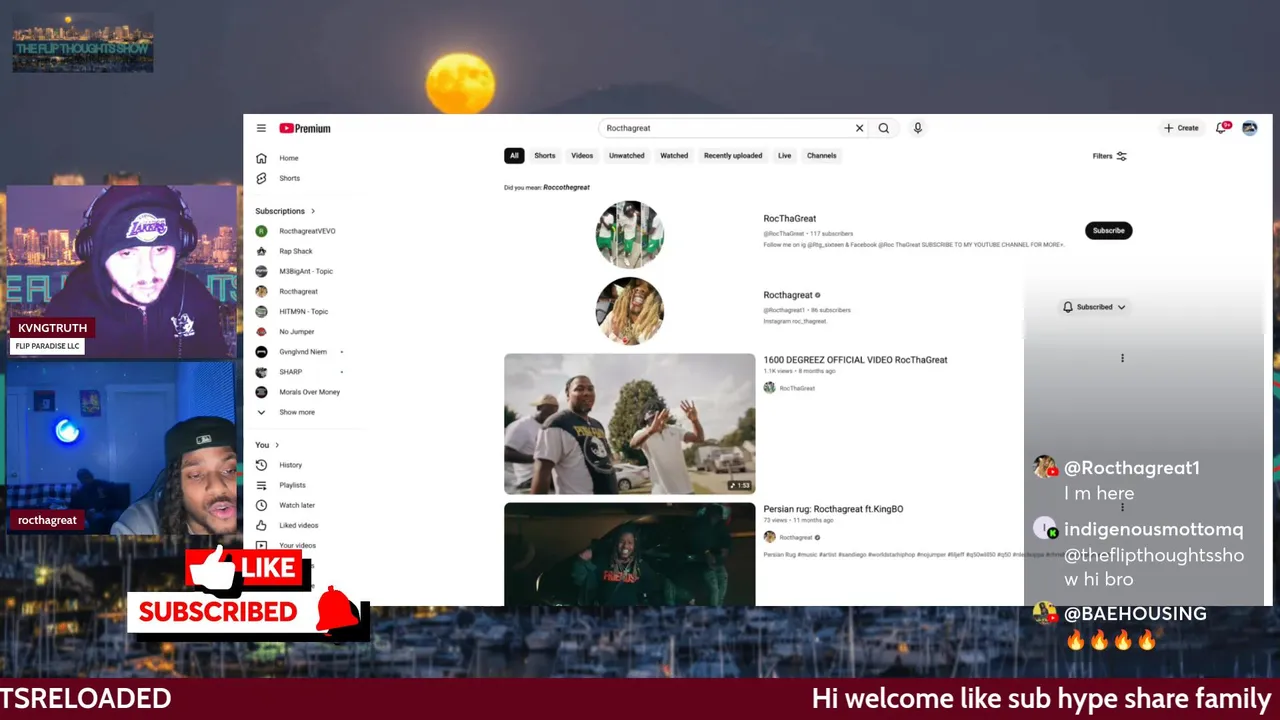Click the @BAEHOUSING chat username
The height and width of the screenshot is (720, 1280).
coord(1135,613)
